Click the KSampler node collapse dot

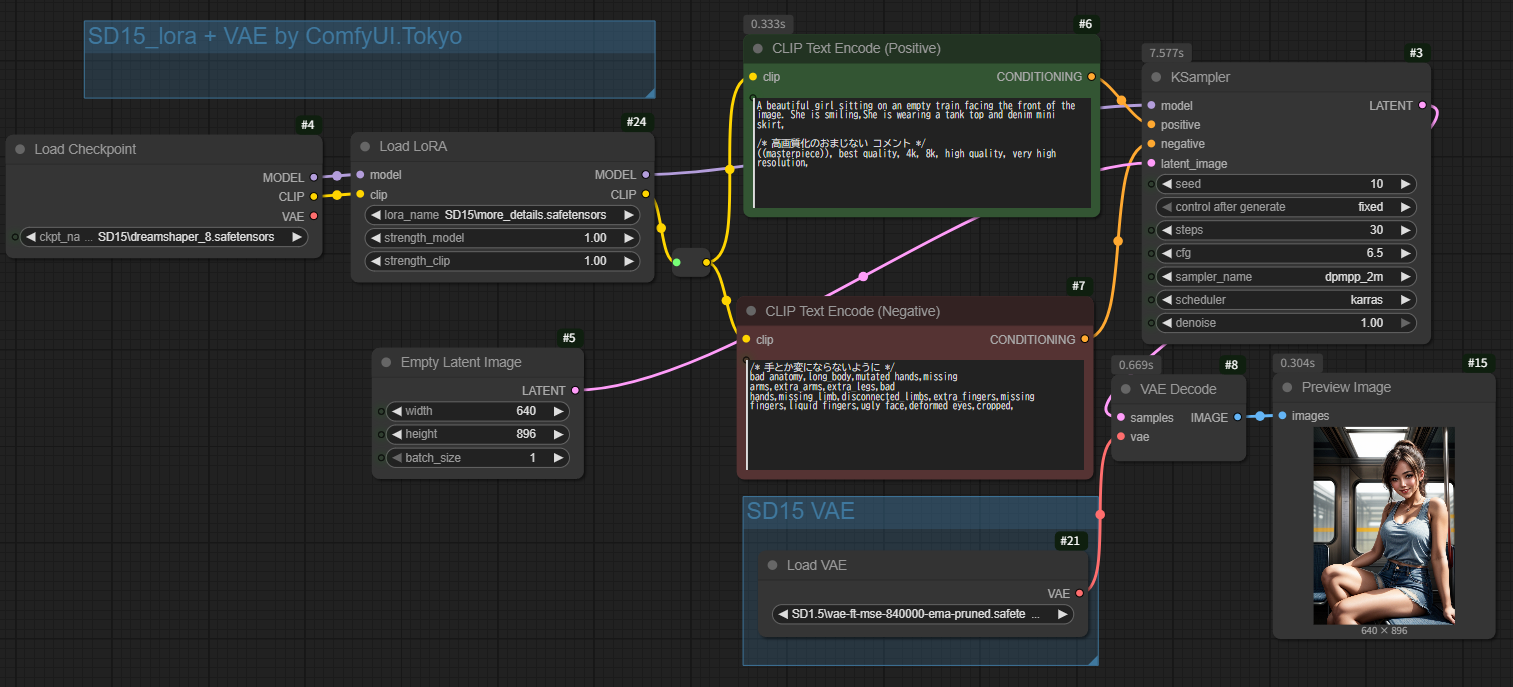pyautogui.click(x=1155, y=77)
